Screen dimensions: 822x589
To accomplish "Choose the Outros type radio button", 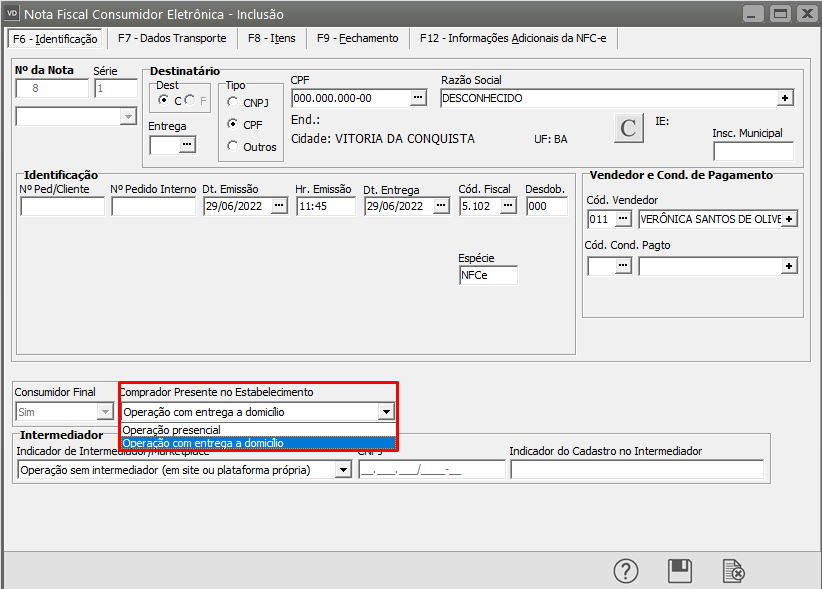I will pyautogui.click(x=233, y=147).
